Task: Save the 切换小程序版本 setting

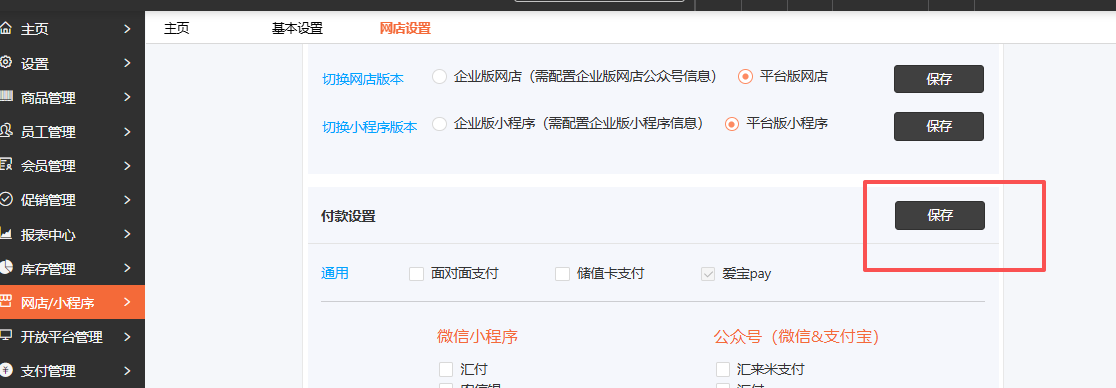Action: 939,126
